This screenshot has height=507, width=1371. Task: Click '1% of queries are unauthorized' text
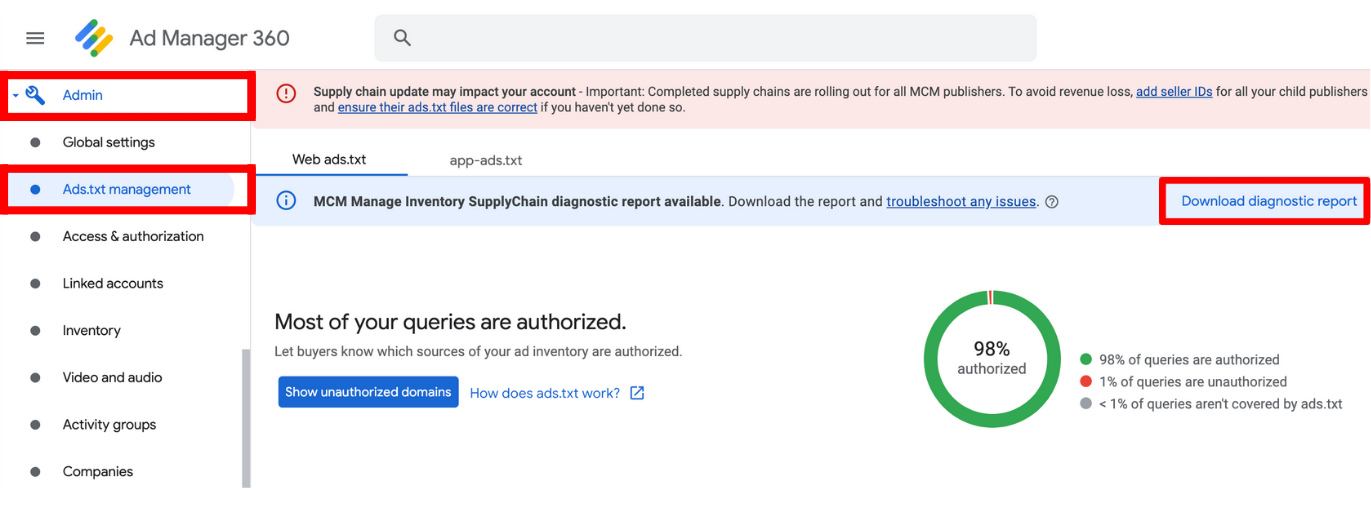tap(1193, 381)
